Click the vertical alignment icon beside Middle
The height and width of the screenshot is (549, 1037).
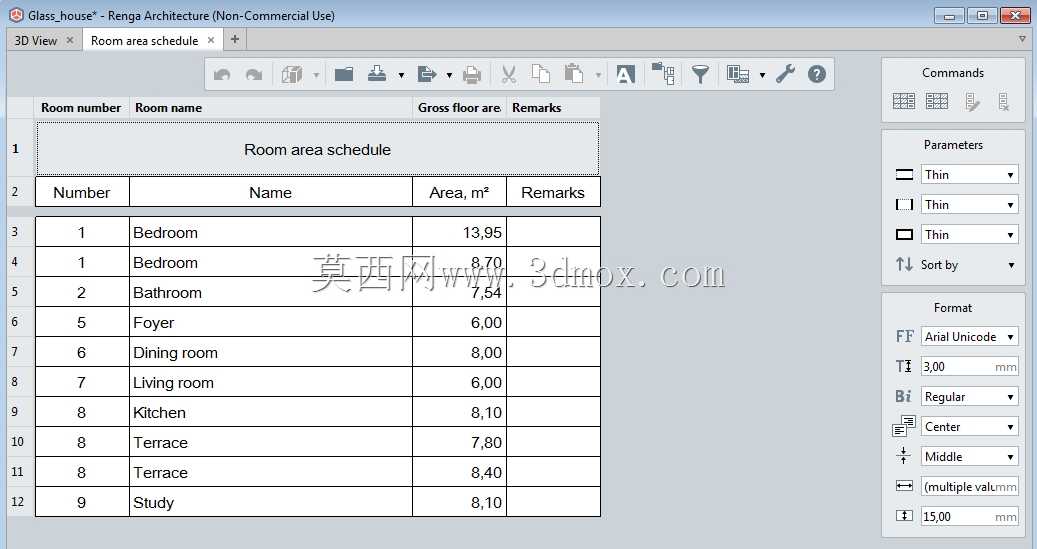click(903, 456)
